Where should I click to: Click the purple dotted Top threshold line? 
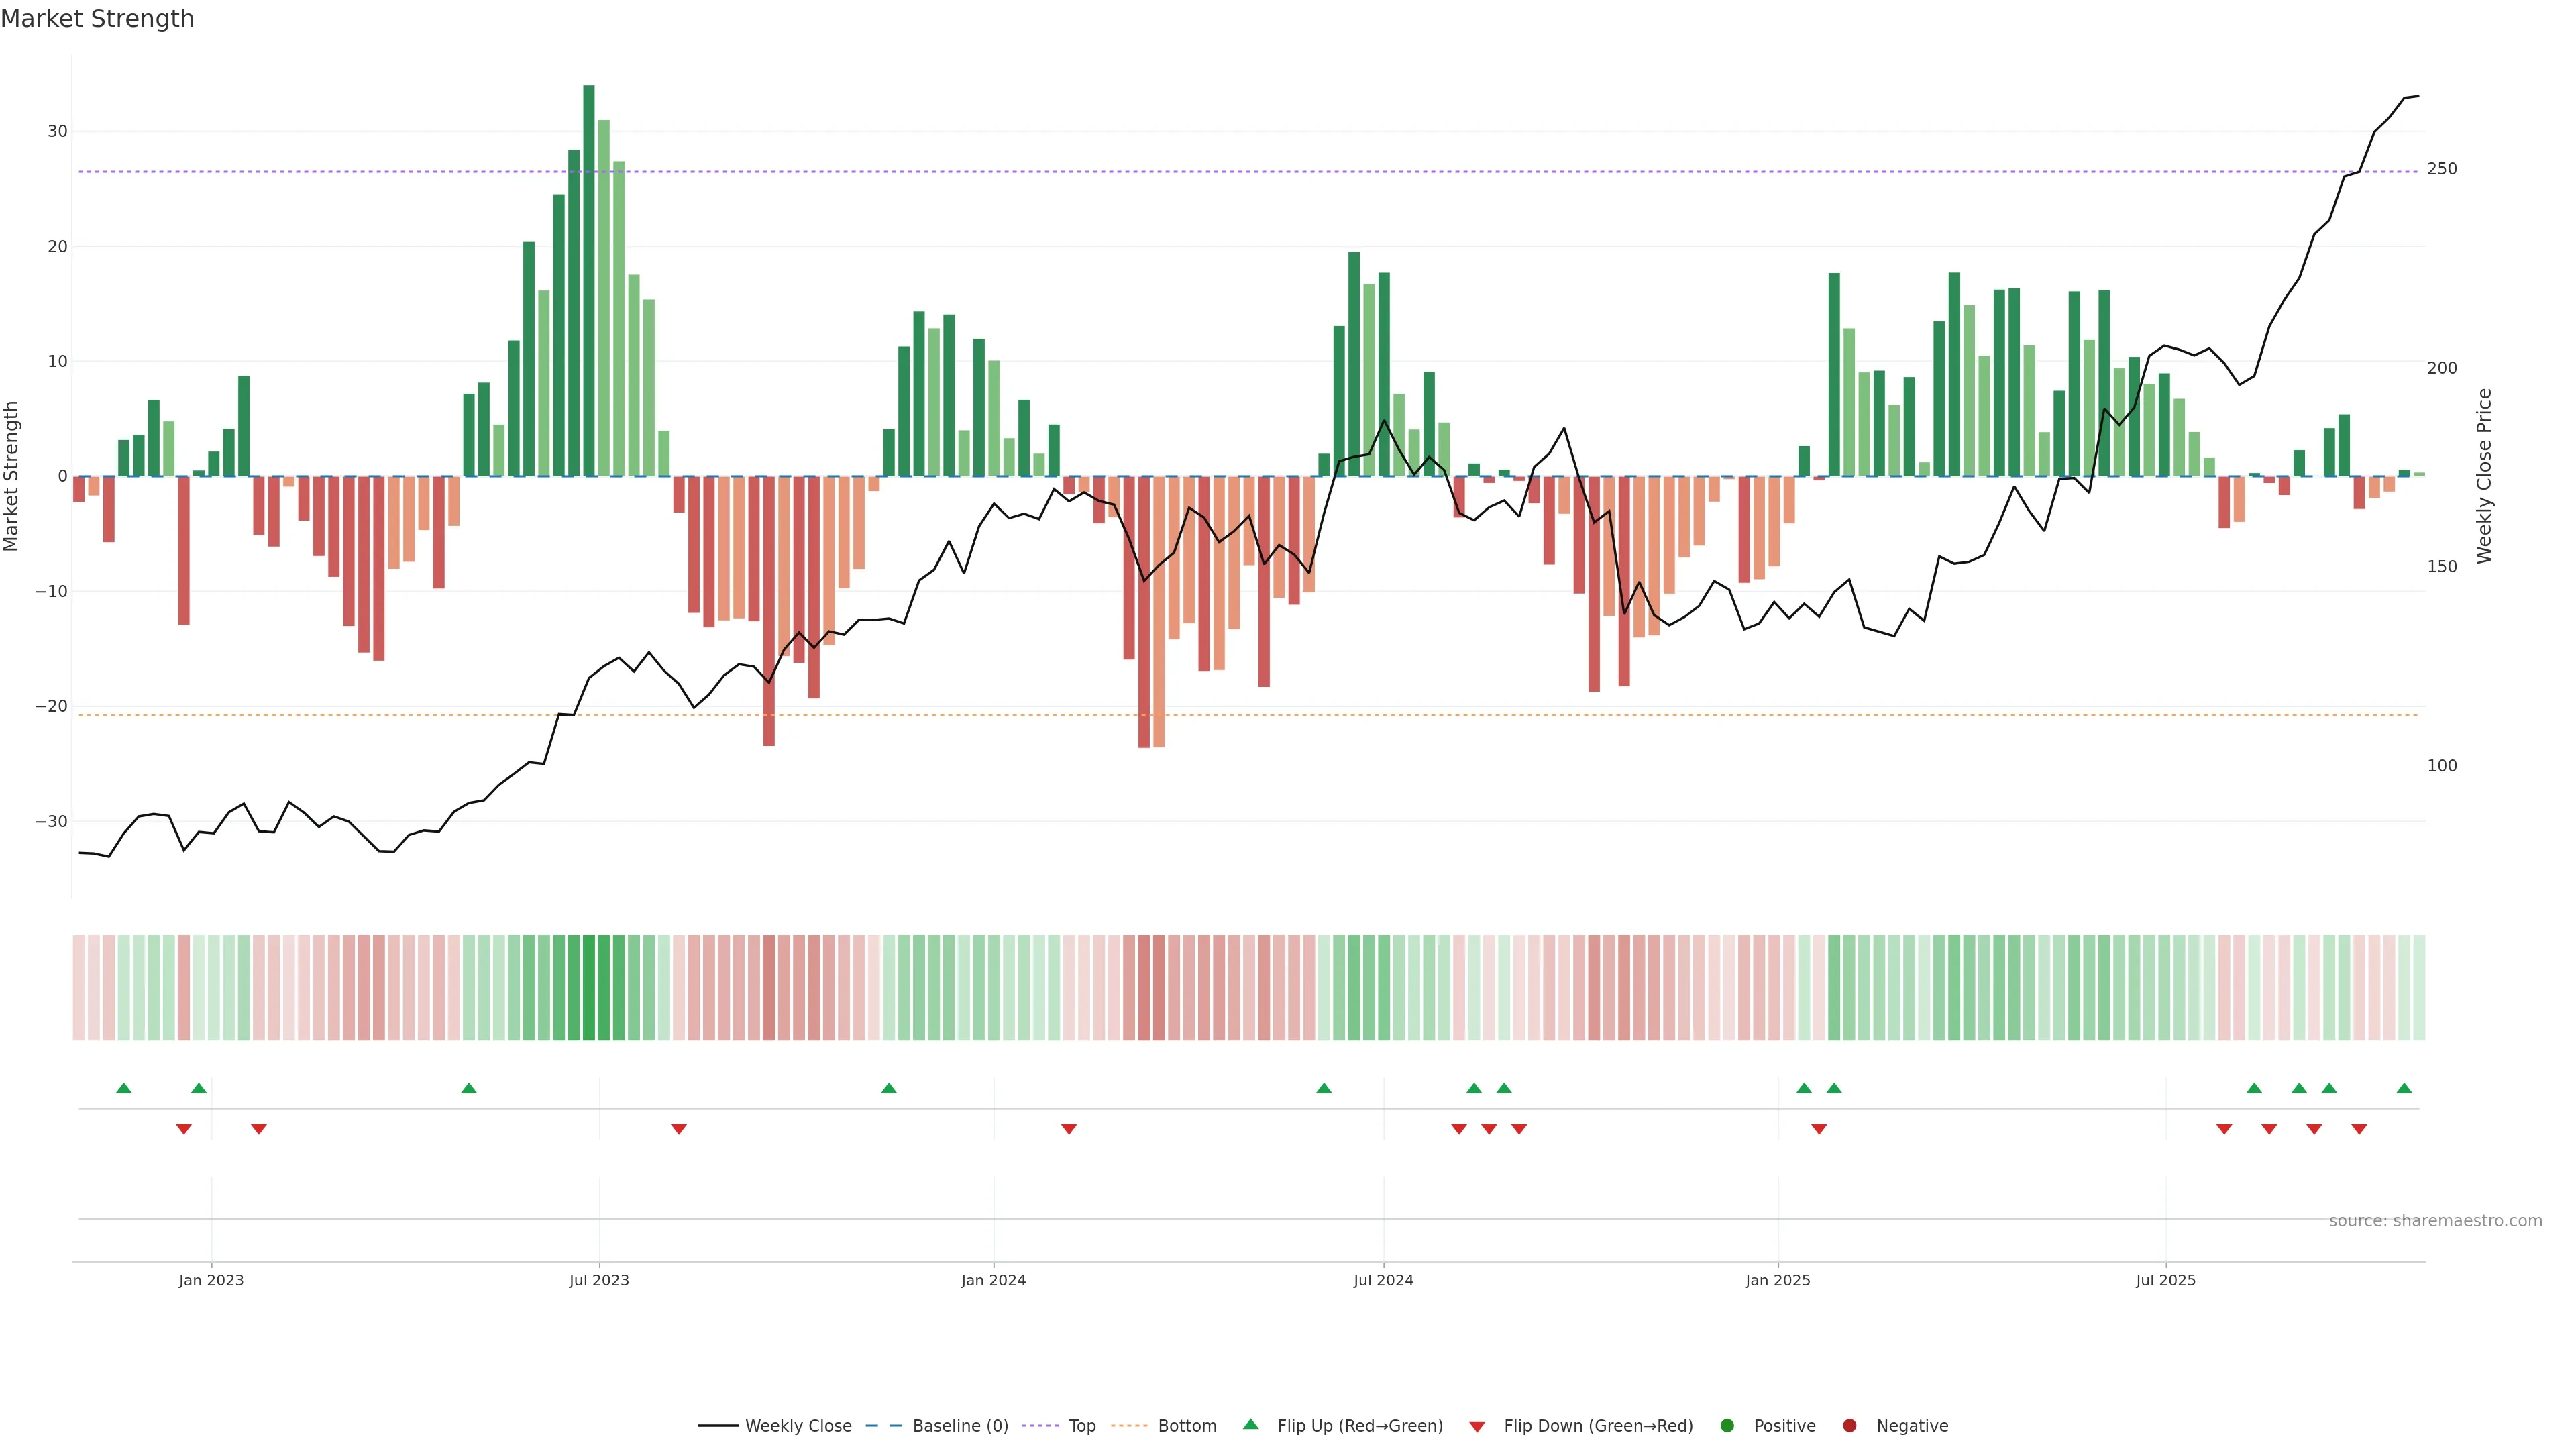(x=1000, y=172)
